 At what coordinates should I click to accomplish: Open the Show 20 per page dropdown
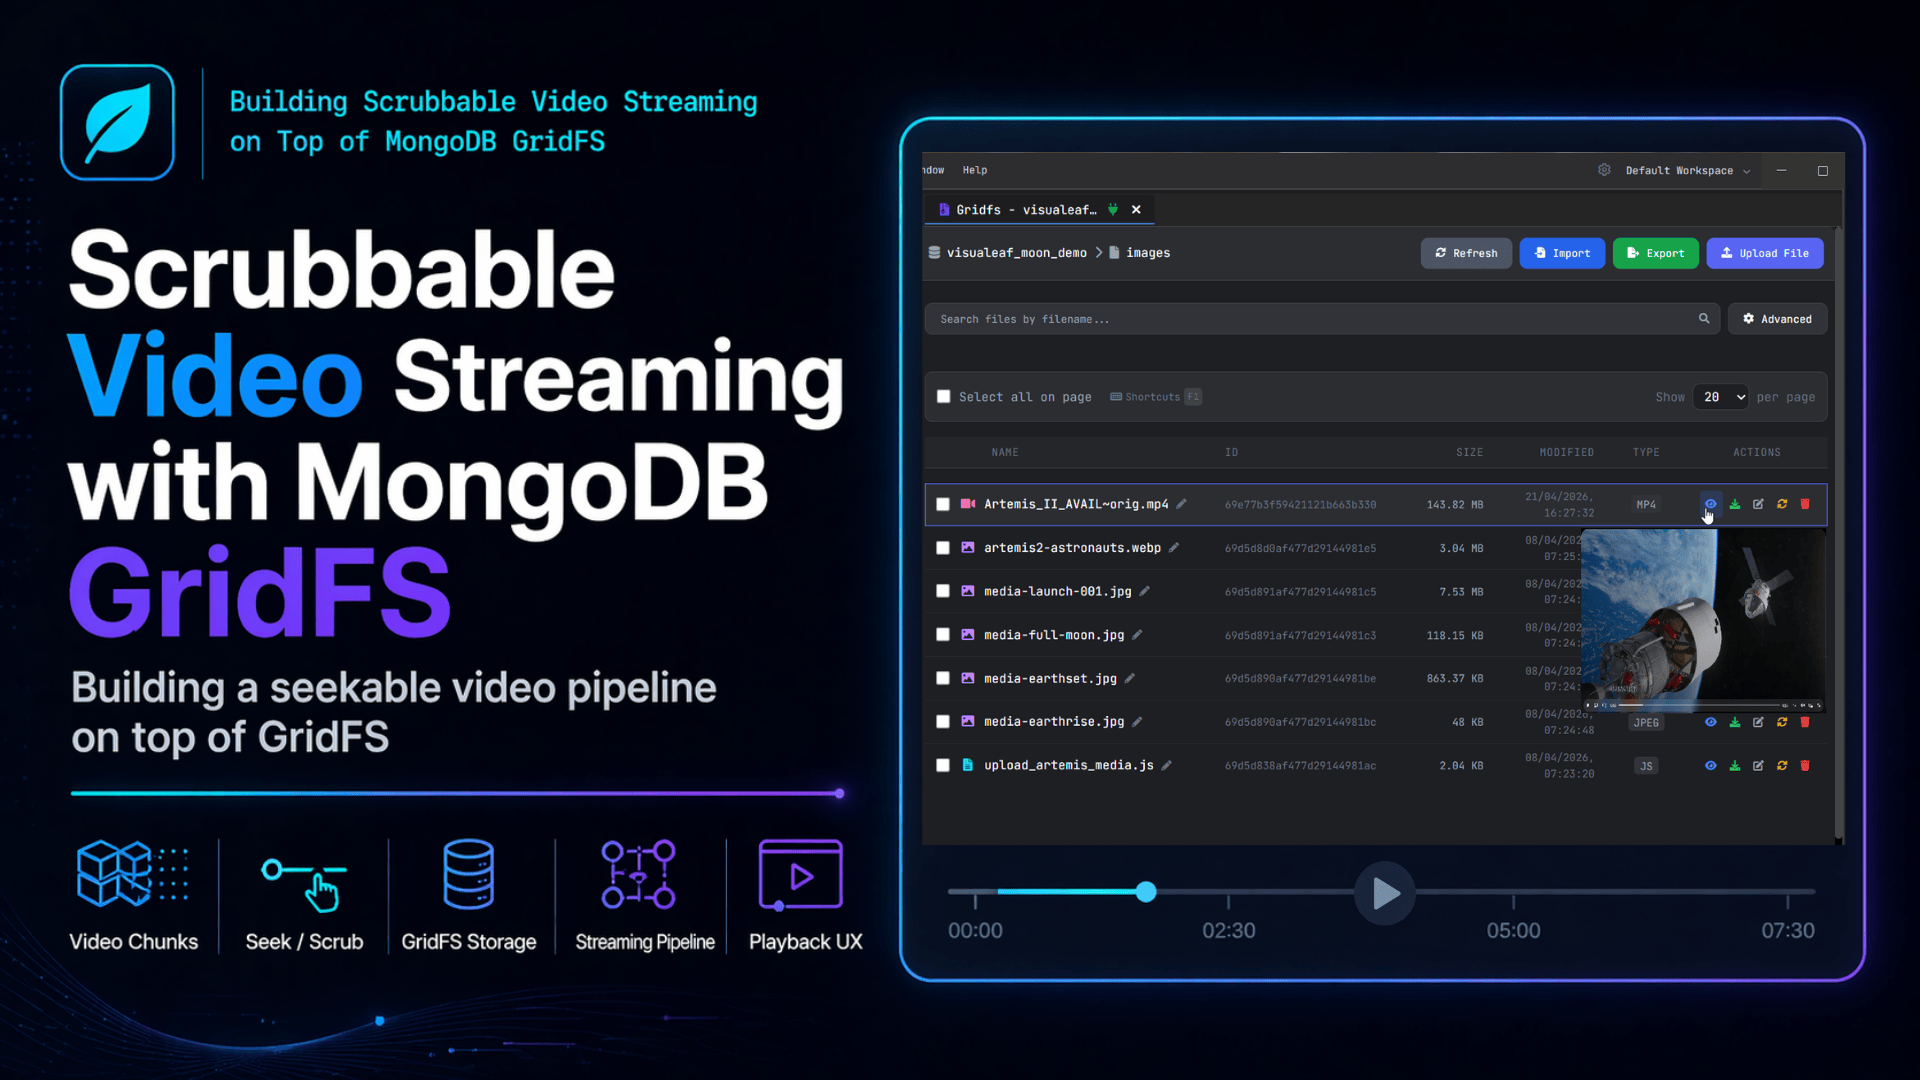coord(1721,397)
